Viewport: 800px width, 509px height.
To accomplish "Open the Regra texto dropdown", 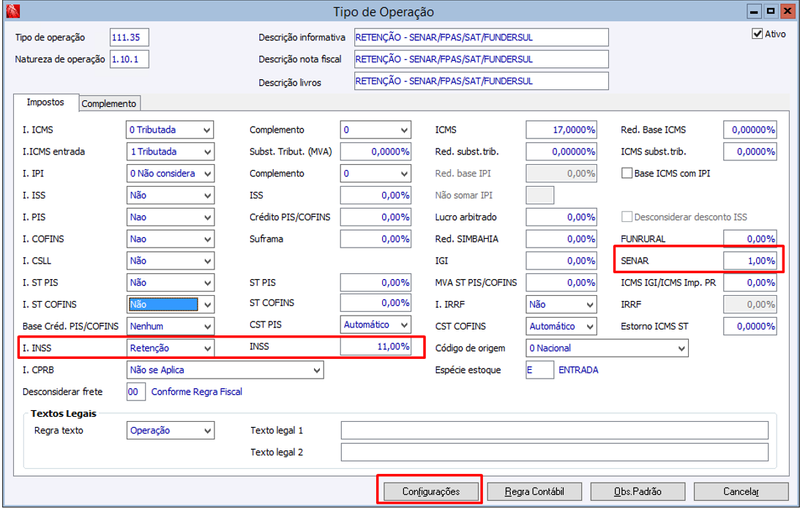I will [x=170, y=430].
